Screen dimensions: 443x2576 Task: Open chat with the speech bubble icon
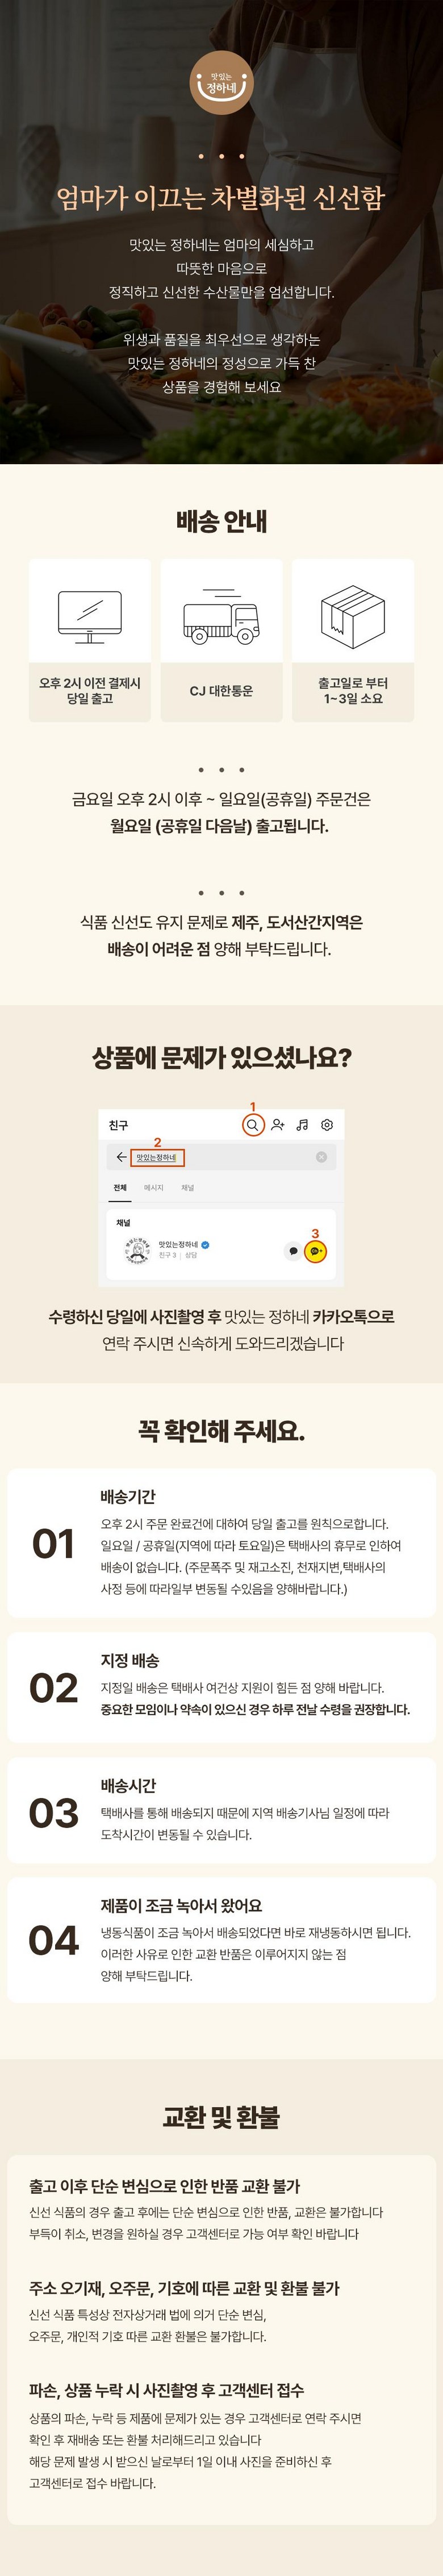coord(293,1251)
